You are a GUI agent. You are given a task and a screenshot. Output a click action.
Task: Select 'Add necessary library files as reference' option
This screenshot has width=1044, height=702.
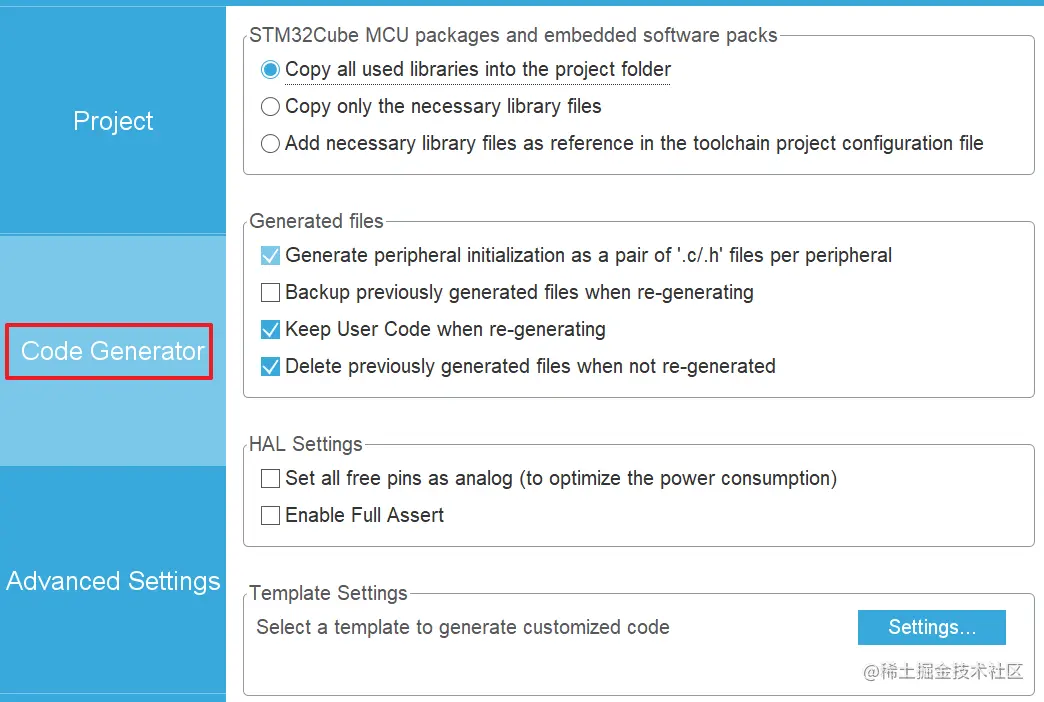click(269, 143)
